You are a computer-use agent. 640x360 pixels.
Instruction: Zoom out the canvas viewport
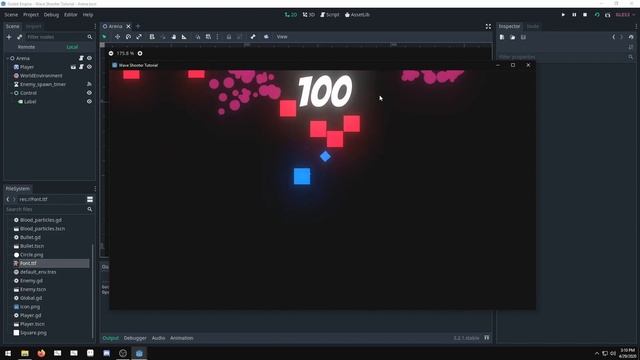point(111,53)
